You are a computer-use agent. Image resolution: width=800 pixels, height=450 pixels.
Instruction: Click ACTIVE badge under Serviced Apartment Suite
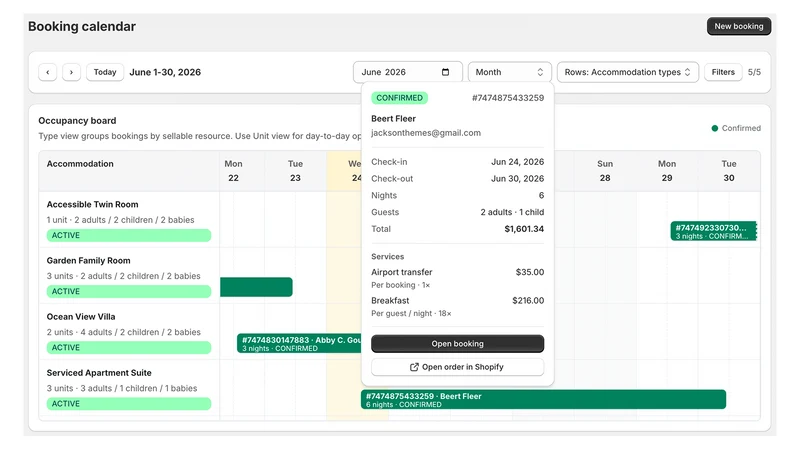pos(129,404)
